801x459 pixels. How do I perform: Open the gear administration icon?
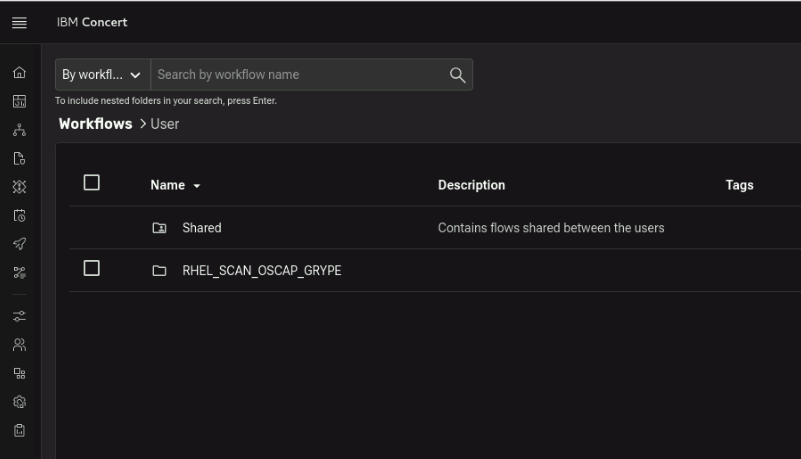pos(18,401)
